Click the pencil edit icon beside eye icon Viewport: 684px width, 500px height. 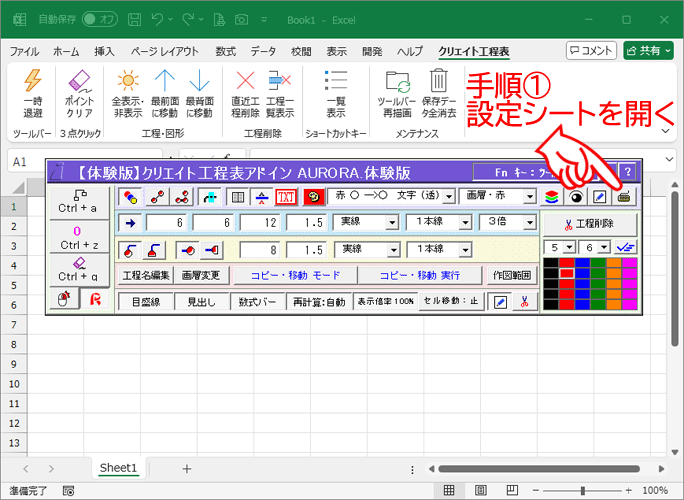click(x=599, y=197)
